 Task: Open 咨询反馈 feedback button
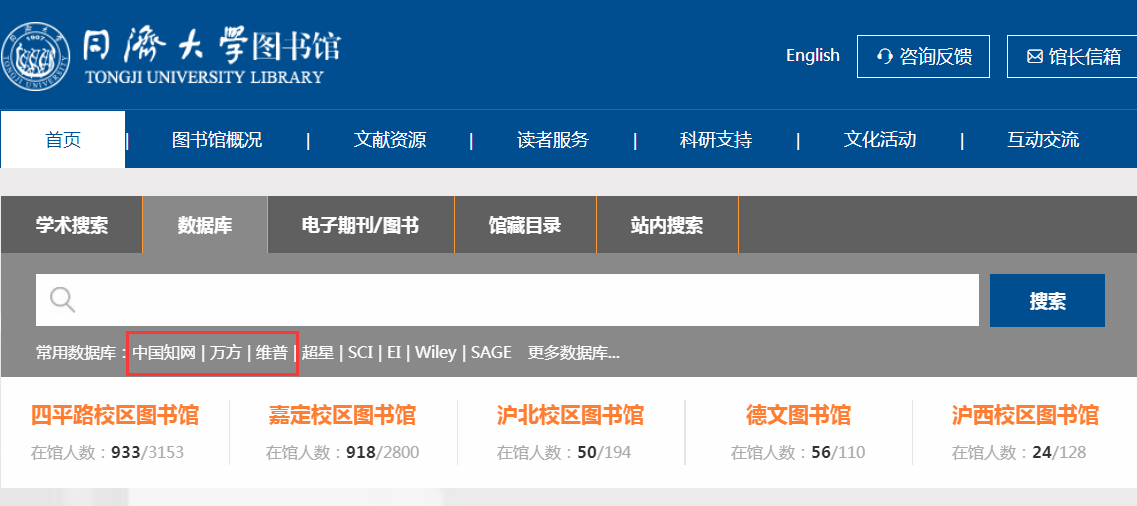tap(923, 56)
